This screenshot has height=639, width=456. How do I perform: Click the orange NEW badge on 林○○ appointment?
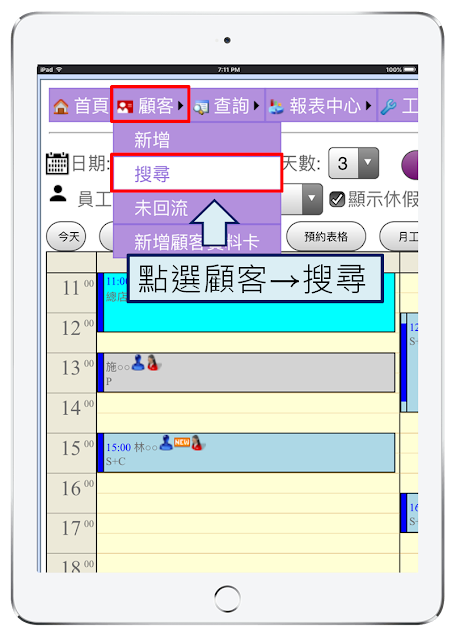pos(182,442)
